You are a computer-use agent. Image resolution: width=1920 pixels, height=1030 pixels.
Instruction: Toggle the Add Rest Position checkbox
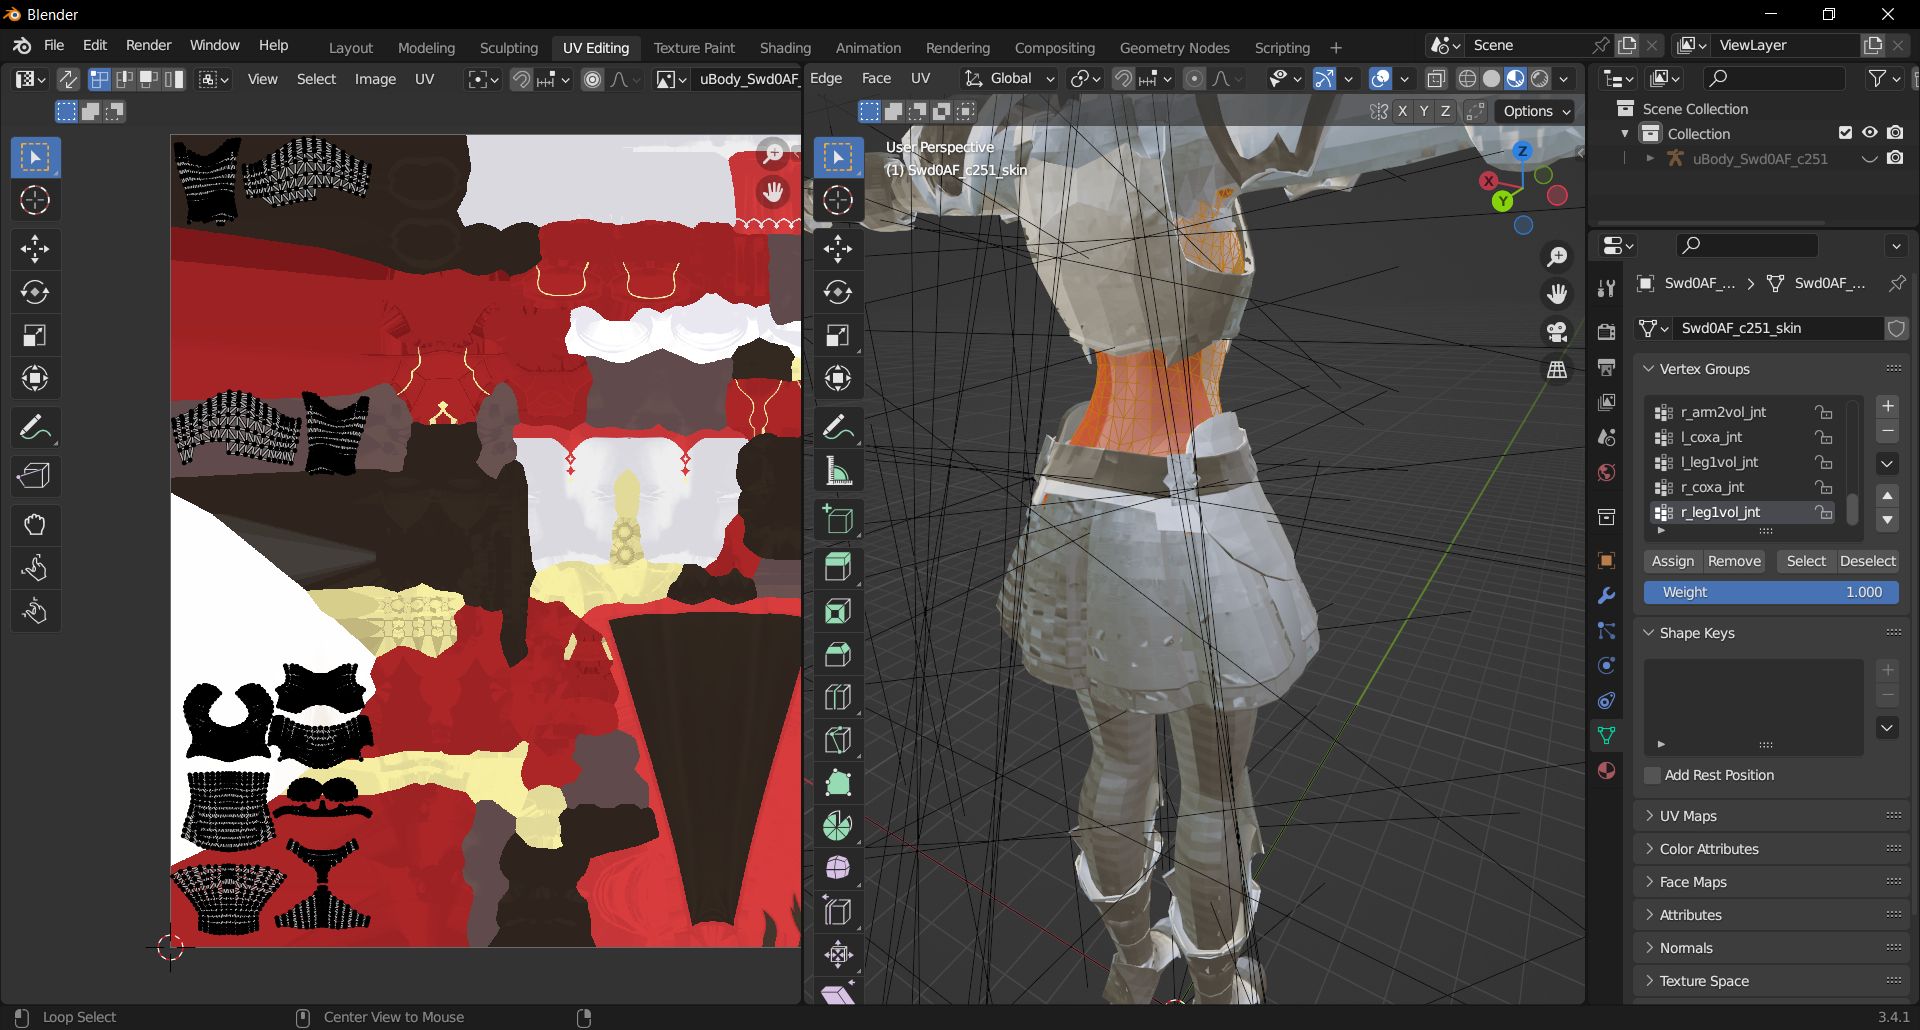click(1653, 775)
